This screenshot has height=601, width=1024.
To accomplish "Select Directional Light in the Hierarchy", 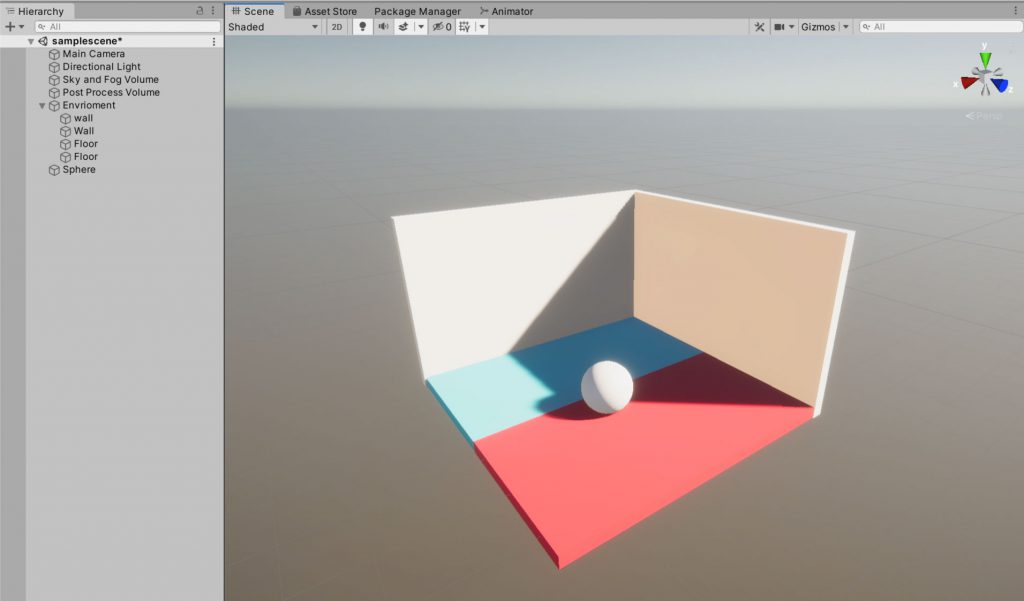I will (x=101, y=67).
